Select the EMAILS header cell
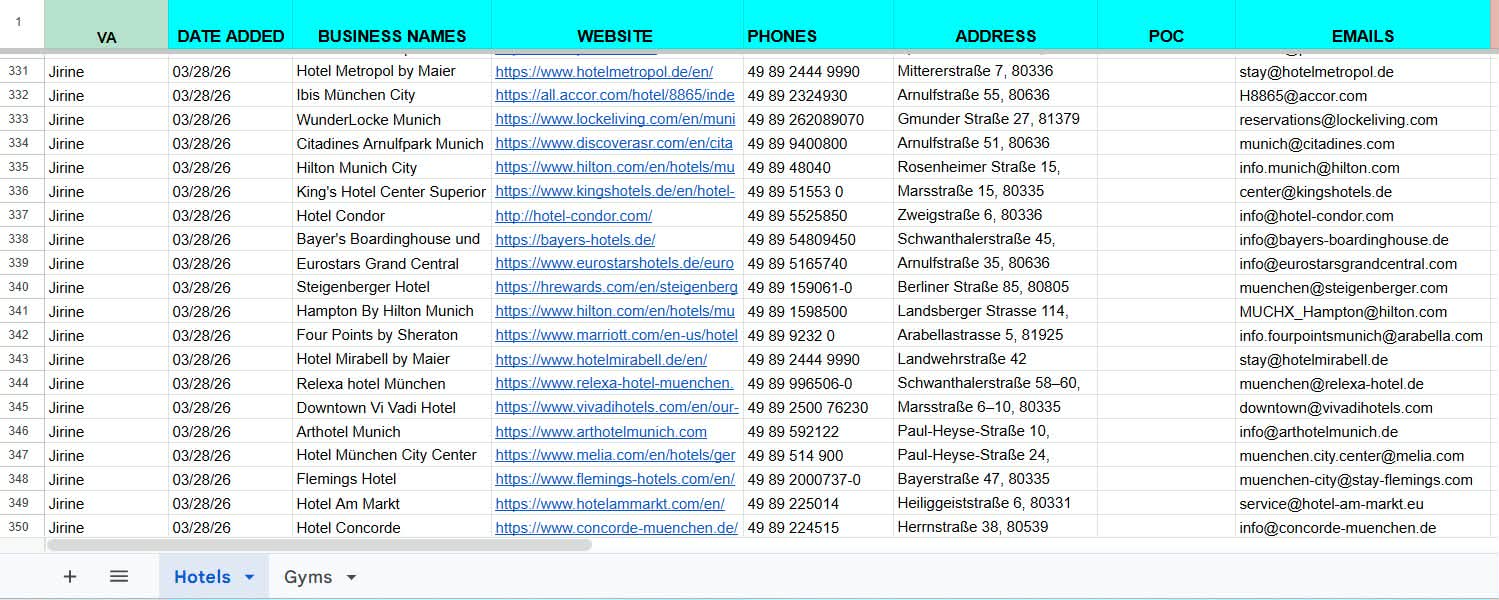This screenshot has height=600, width=1499. [1363, 24]
